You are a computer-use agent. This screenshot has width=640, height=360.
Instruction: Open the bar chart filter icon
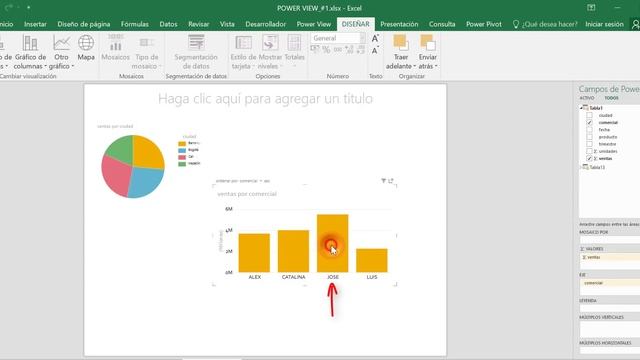click(x=383, y=180)
